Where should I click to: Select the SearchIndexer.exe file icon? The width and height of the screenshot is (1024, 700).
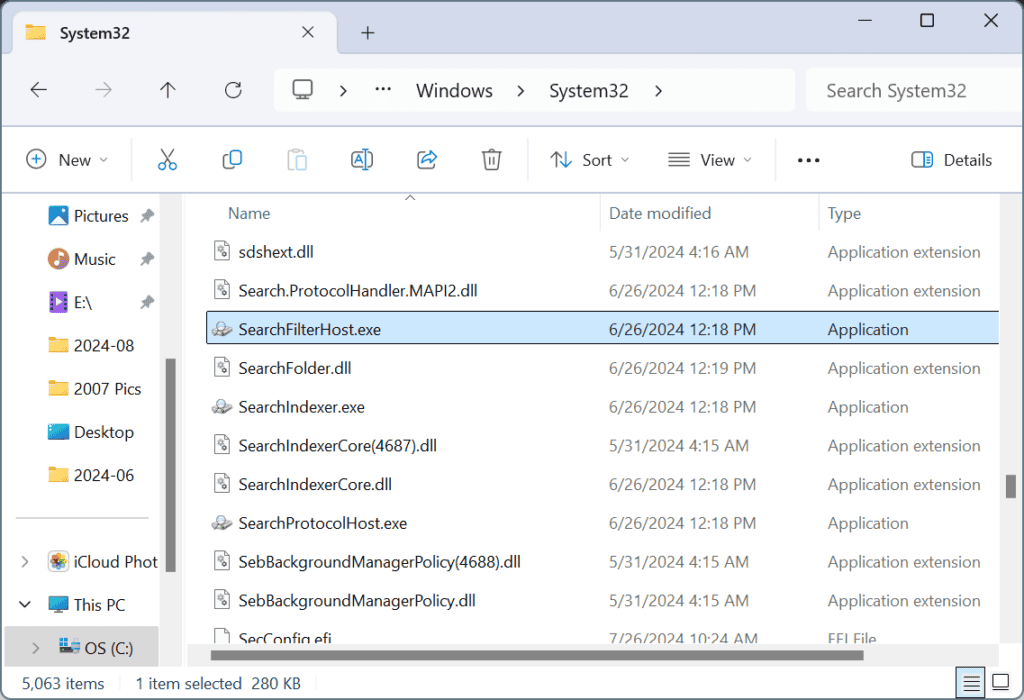[x=222, y=407]
